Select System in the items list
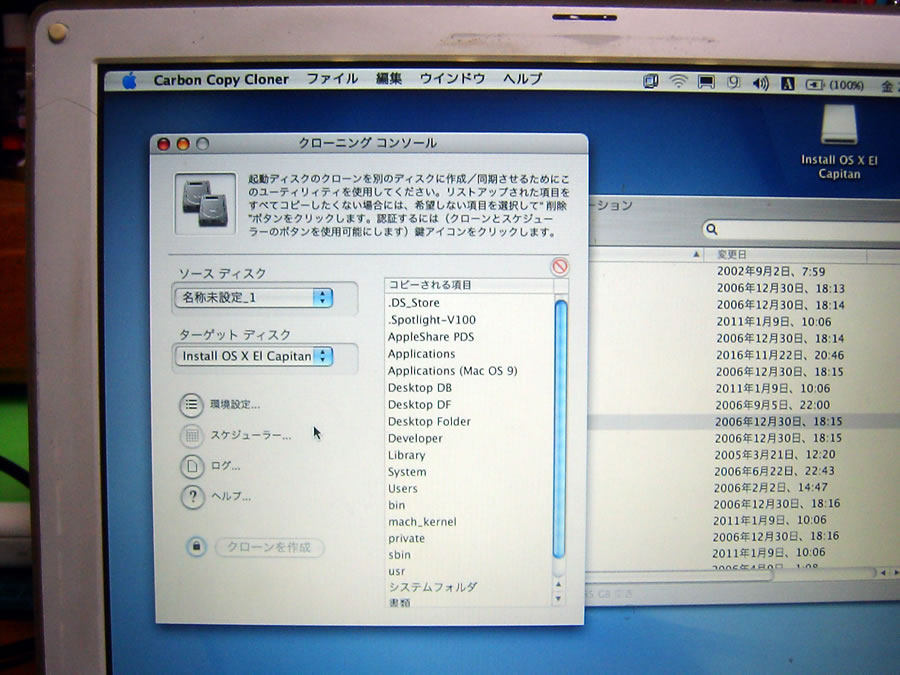This screenshot has height=675, width=900. point(407,472)
